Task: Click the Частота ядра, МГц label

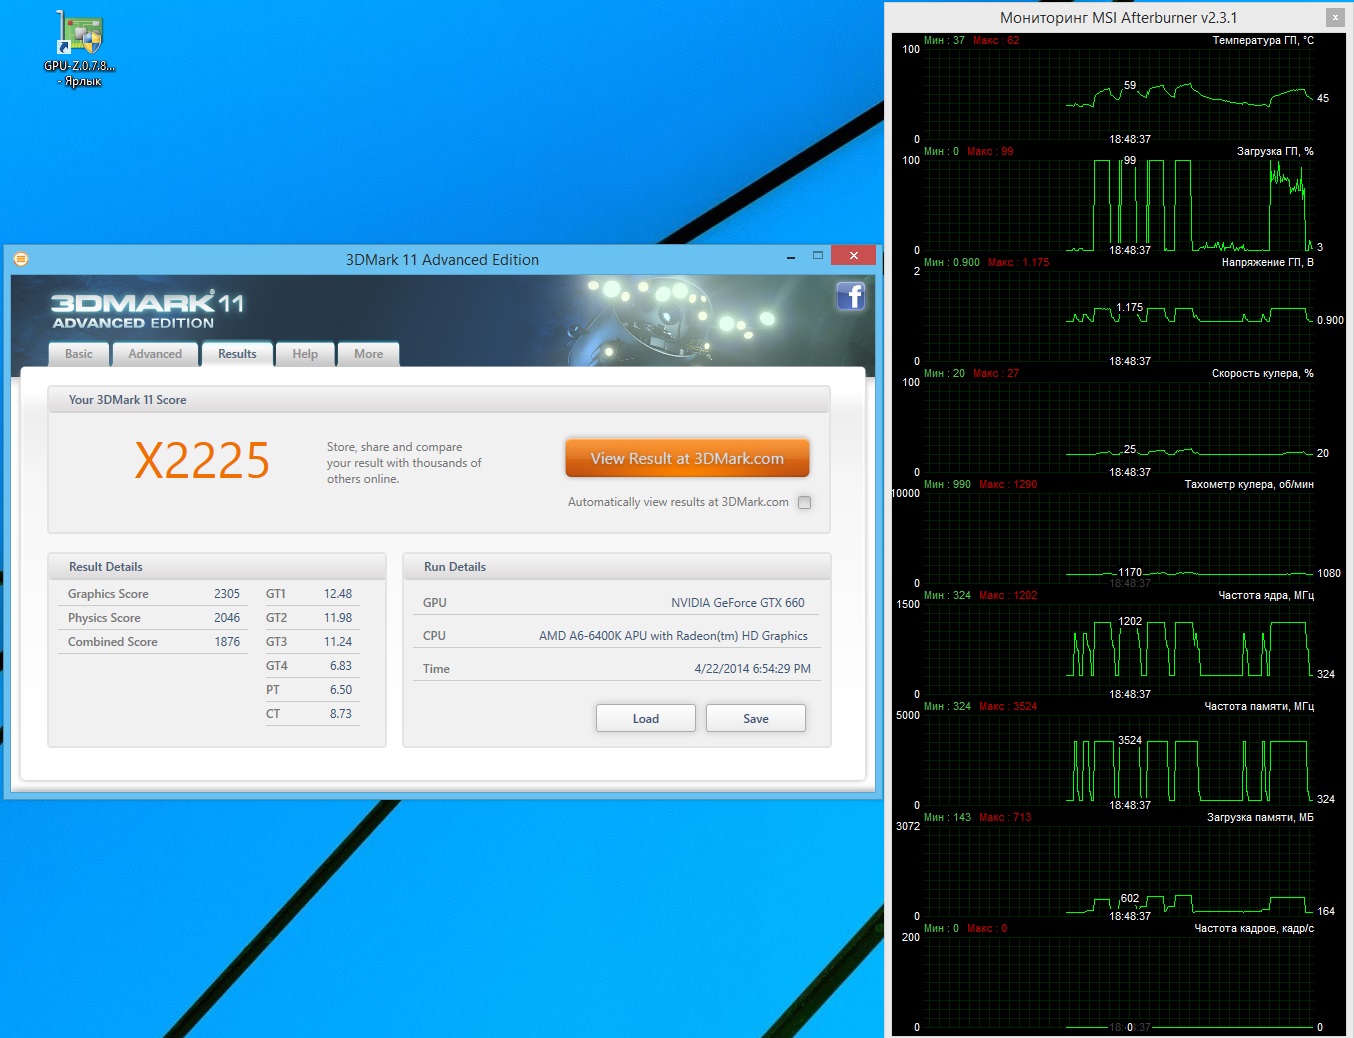Action: 1266,596
